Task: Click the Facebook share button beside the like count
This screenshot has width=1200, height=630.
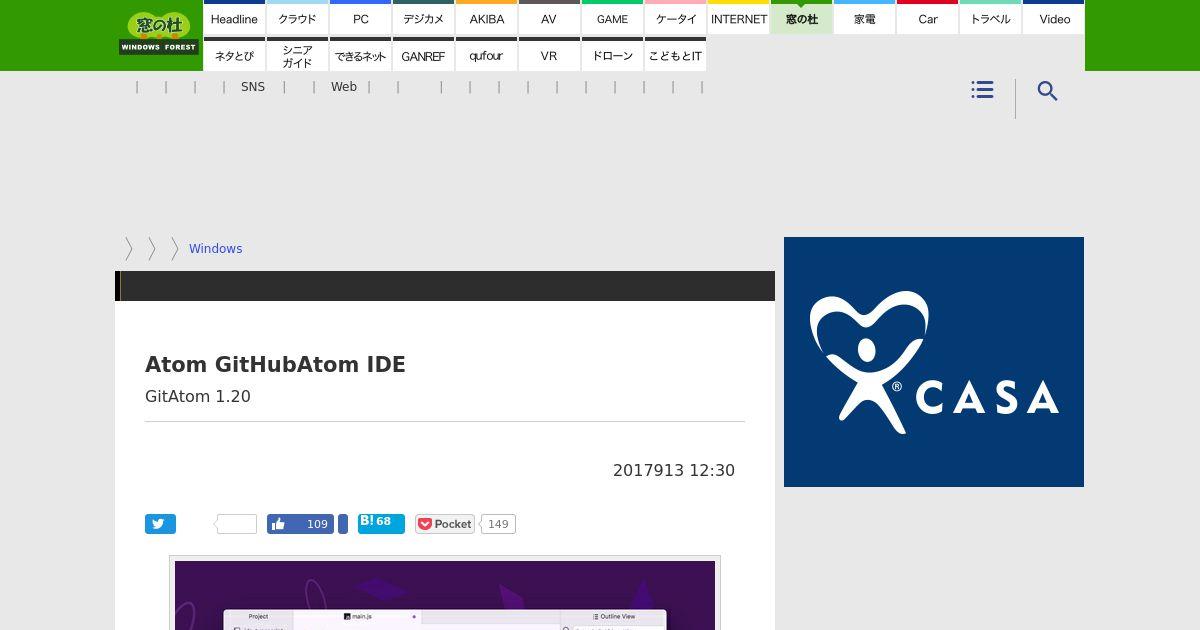Action: click(343, 524)
